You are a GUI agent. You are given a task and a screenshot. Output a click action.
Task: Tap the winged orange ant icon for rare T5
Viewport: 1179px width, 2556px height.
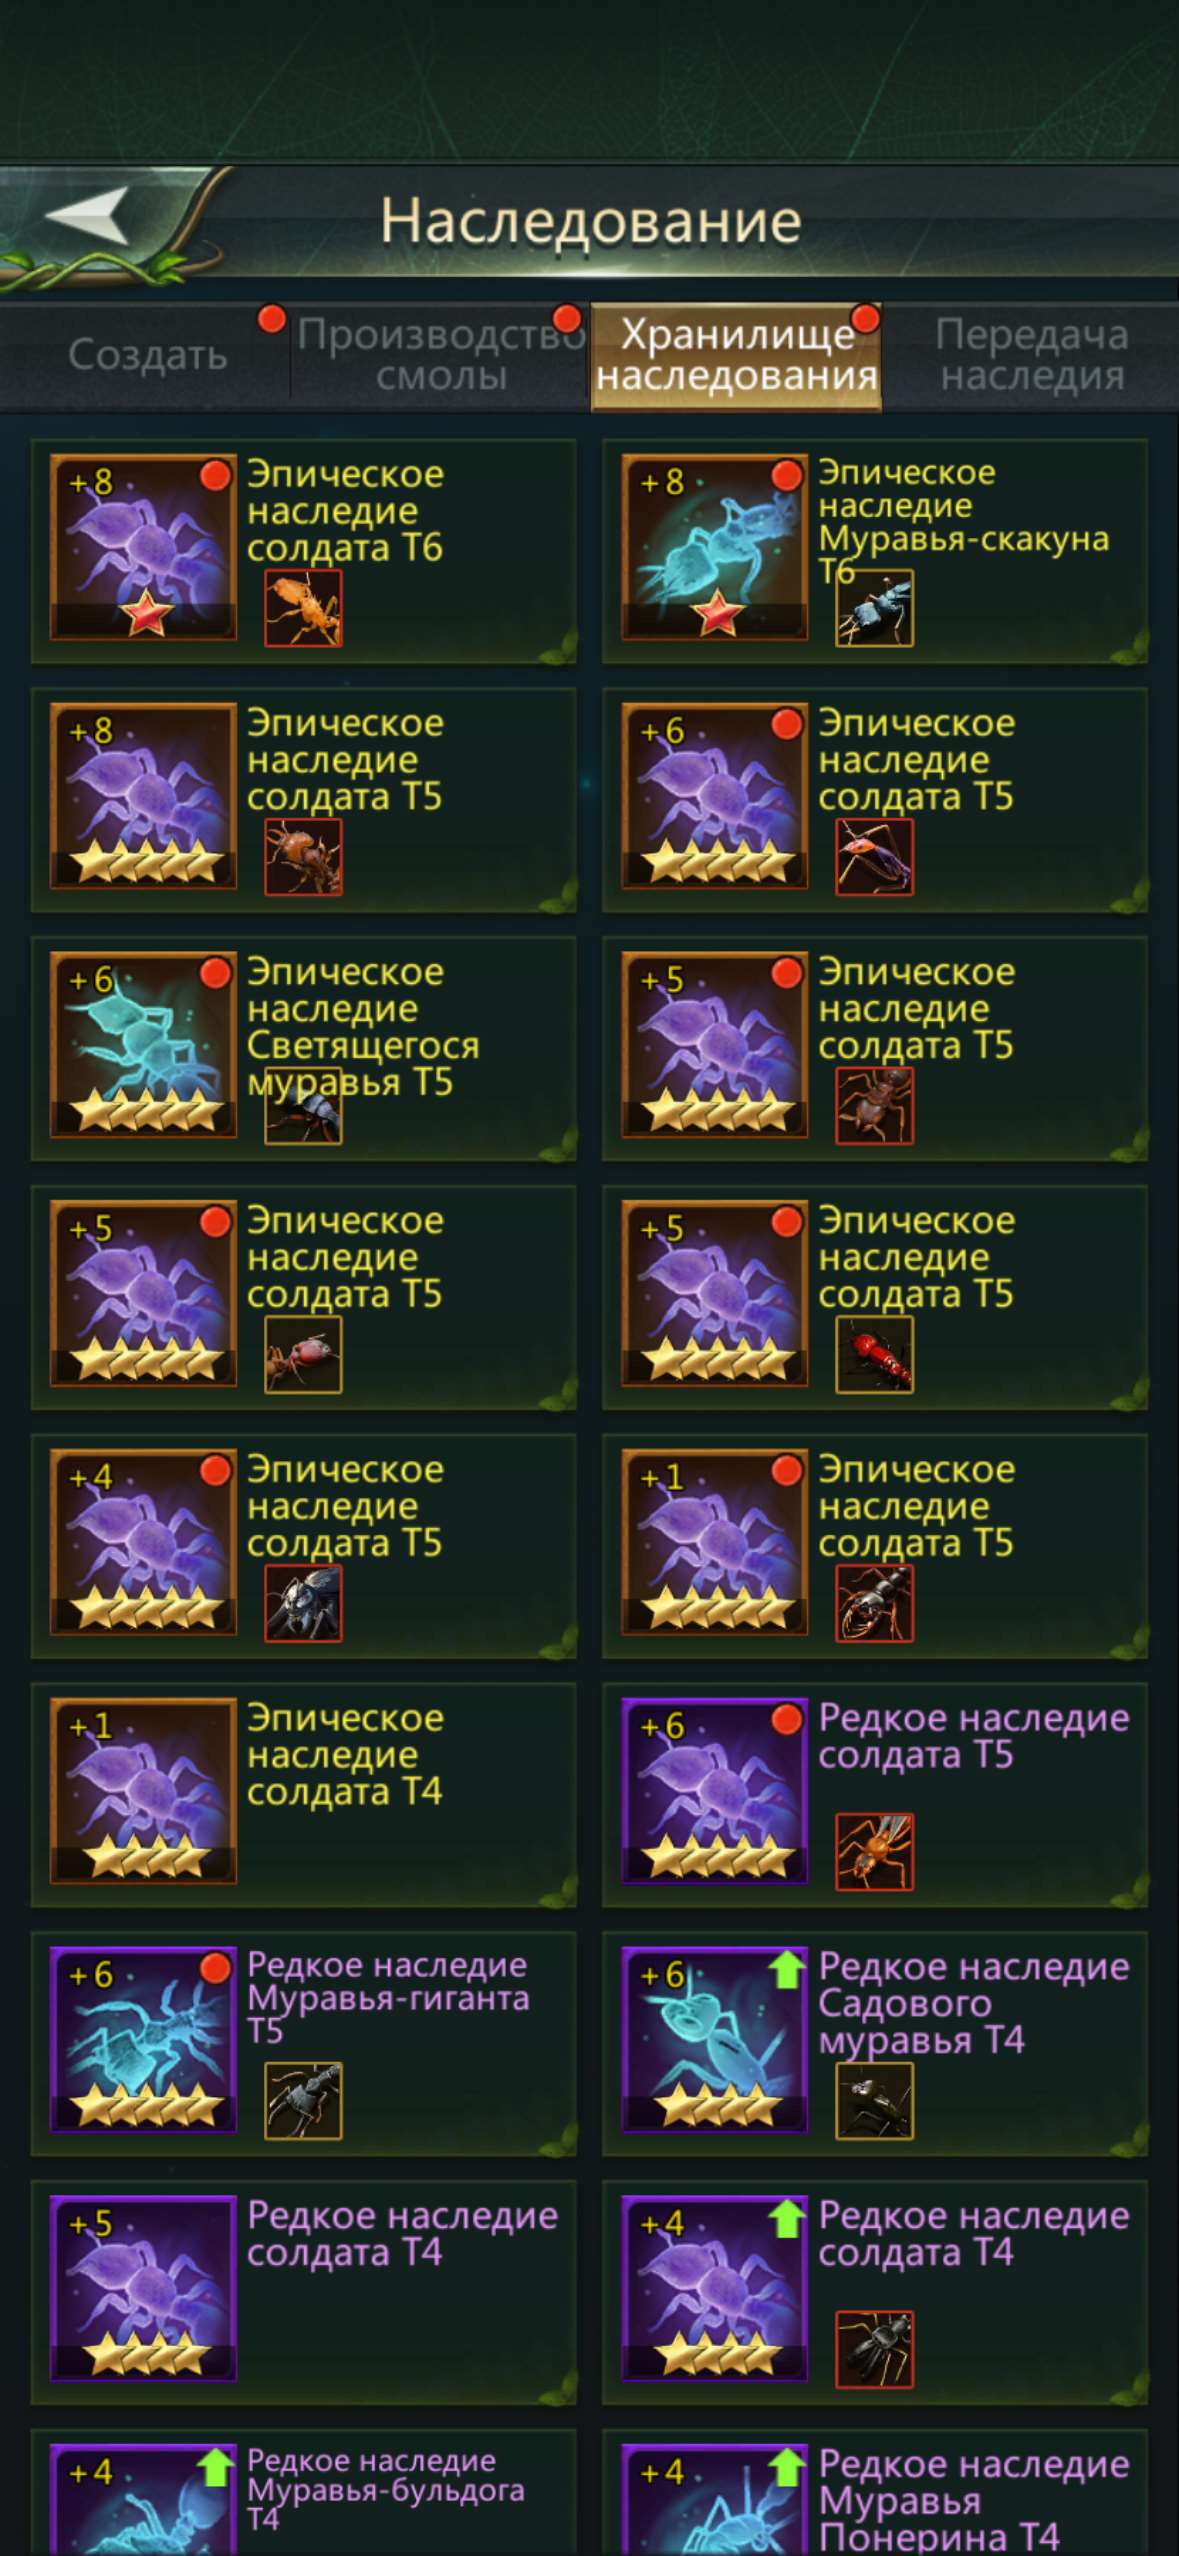pos(874,1852)
